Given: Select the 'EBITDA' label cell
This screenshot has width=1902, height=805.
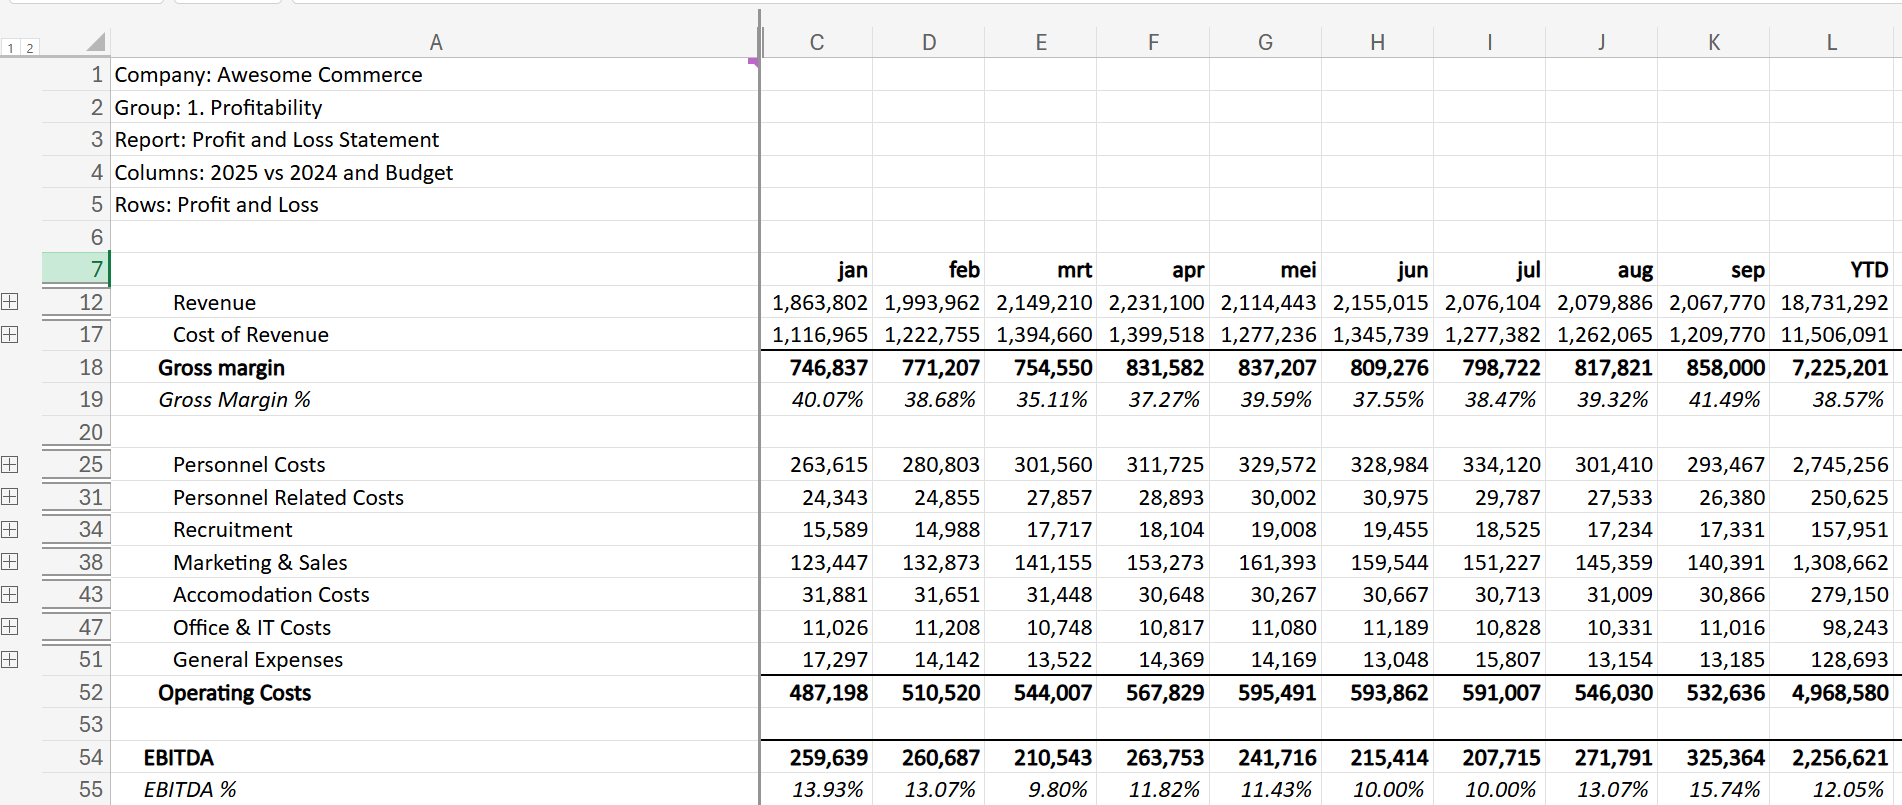Looking at the screenshot, I should tap(435, 757).
